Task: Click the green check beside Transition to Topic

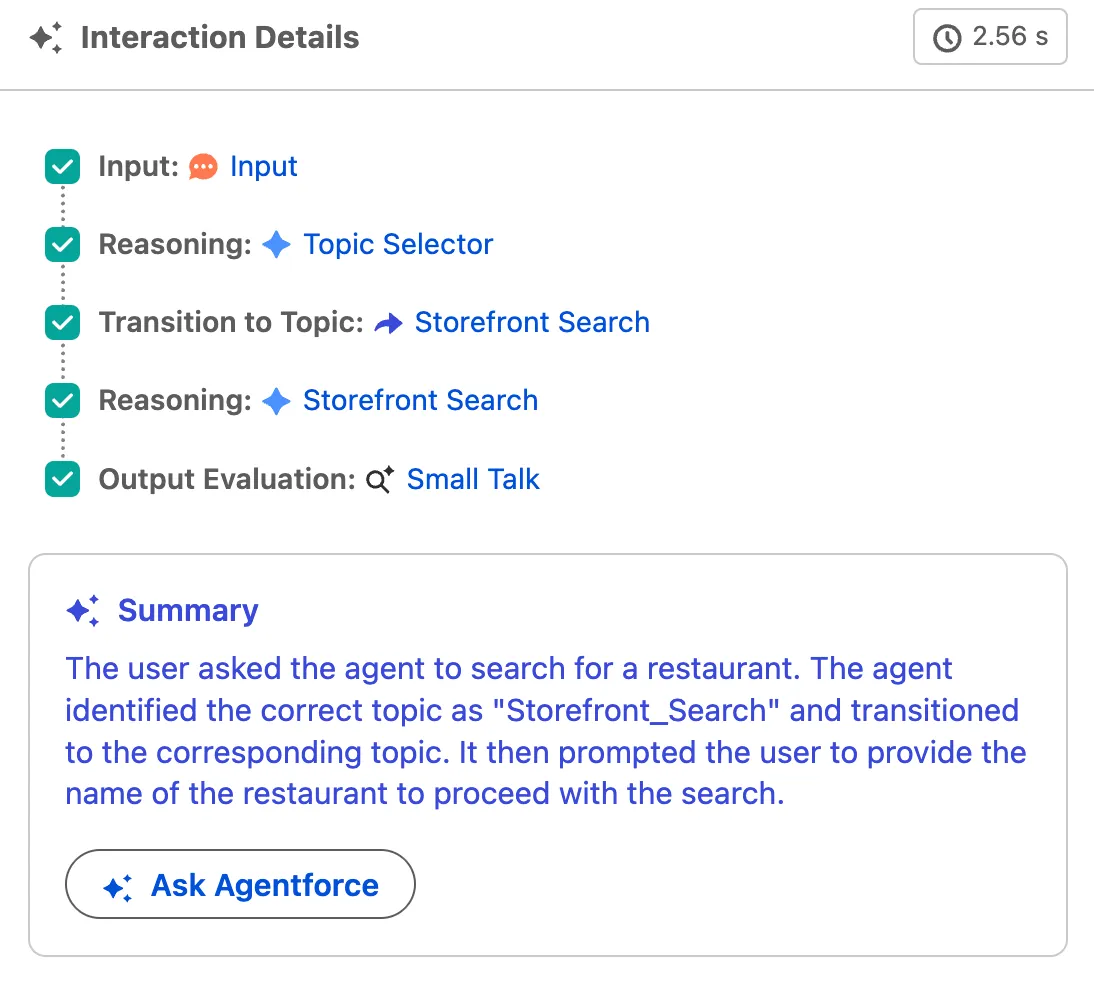Action: click(63, 323)
